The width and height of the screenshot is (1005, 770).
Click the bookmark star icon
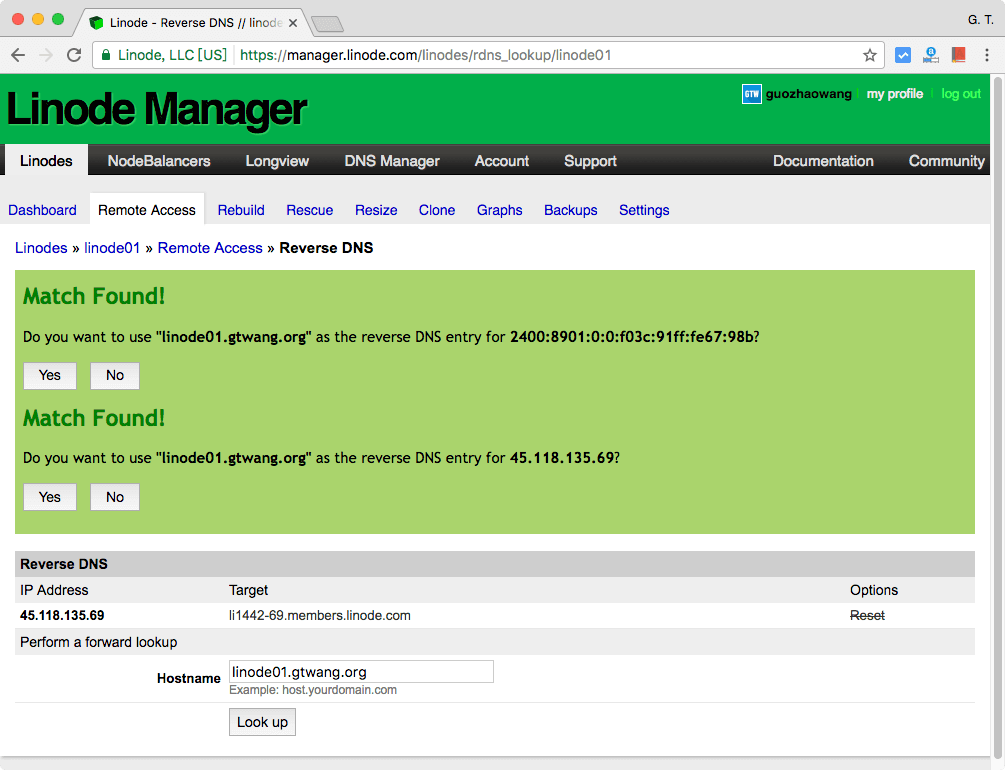[x=872, y=55]
